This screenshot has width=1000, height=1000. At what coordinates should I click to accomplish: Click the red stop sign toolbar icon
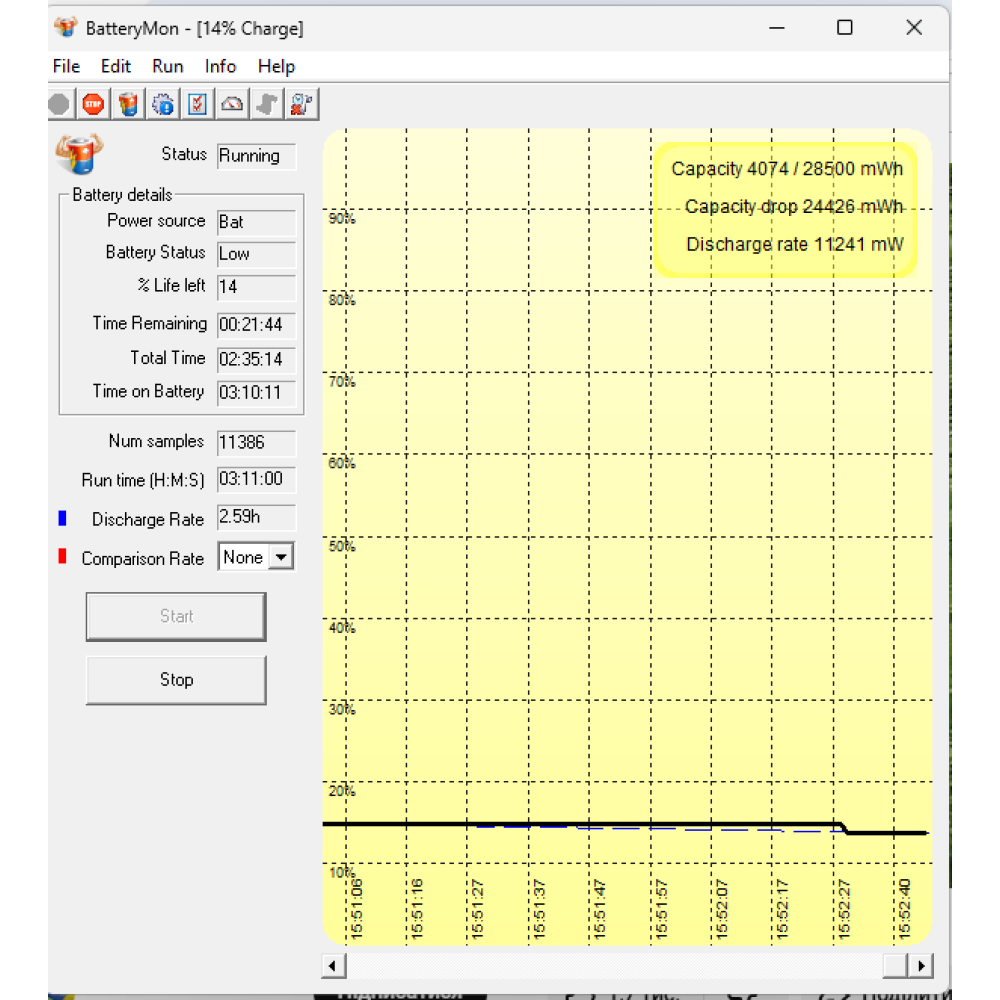pos(93,104)
